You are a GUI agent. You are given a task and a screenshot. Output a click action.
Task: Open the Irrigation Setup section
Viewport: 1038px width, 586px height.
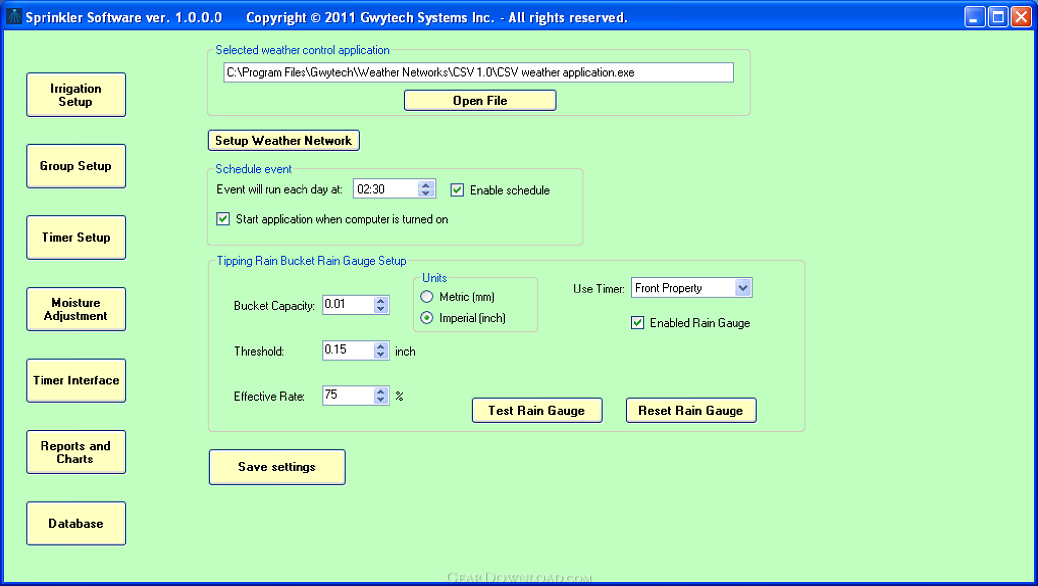[76, 95]
